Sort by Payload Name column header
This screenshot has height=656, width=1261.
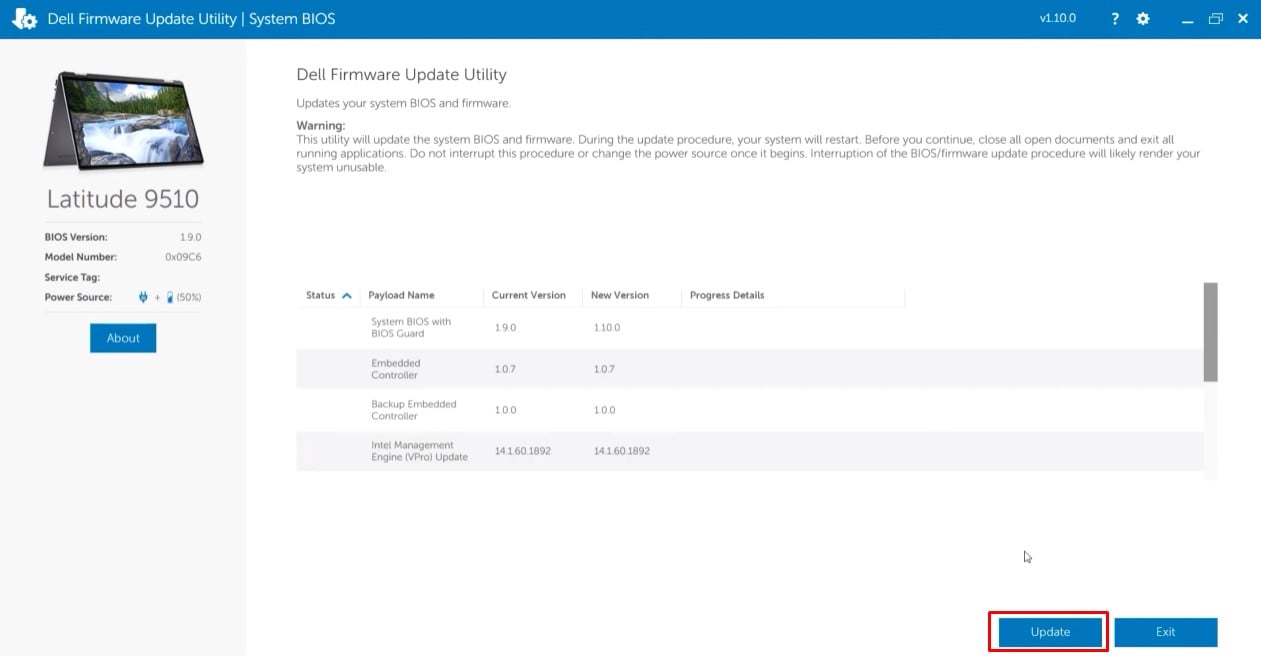point(401,296)
